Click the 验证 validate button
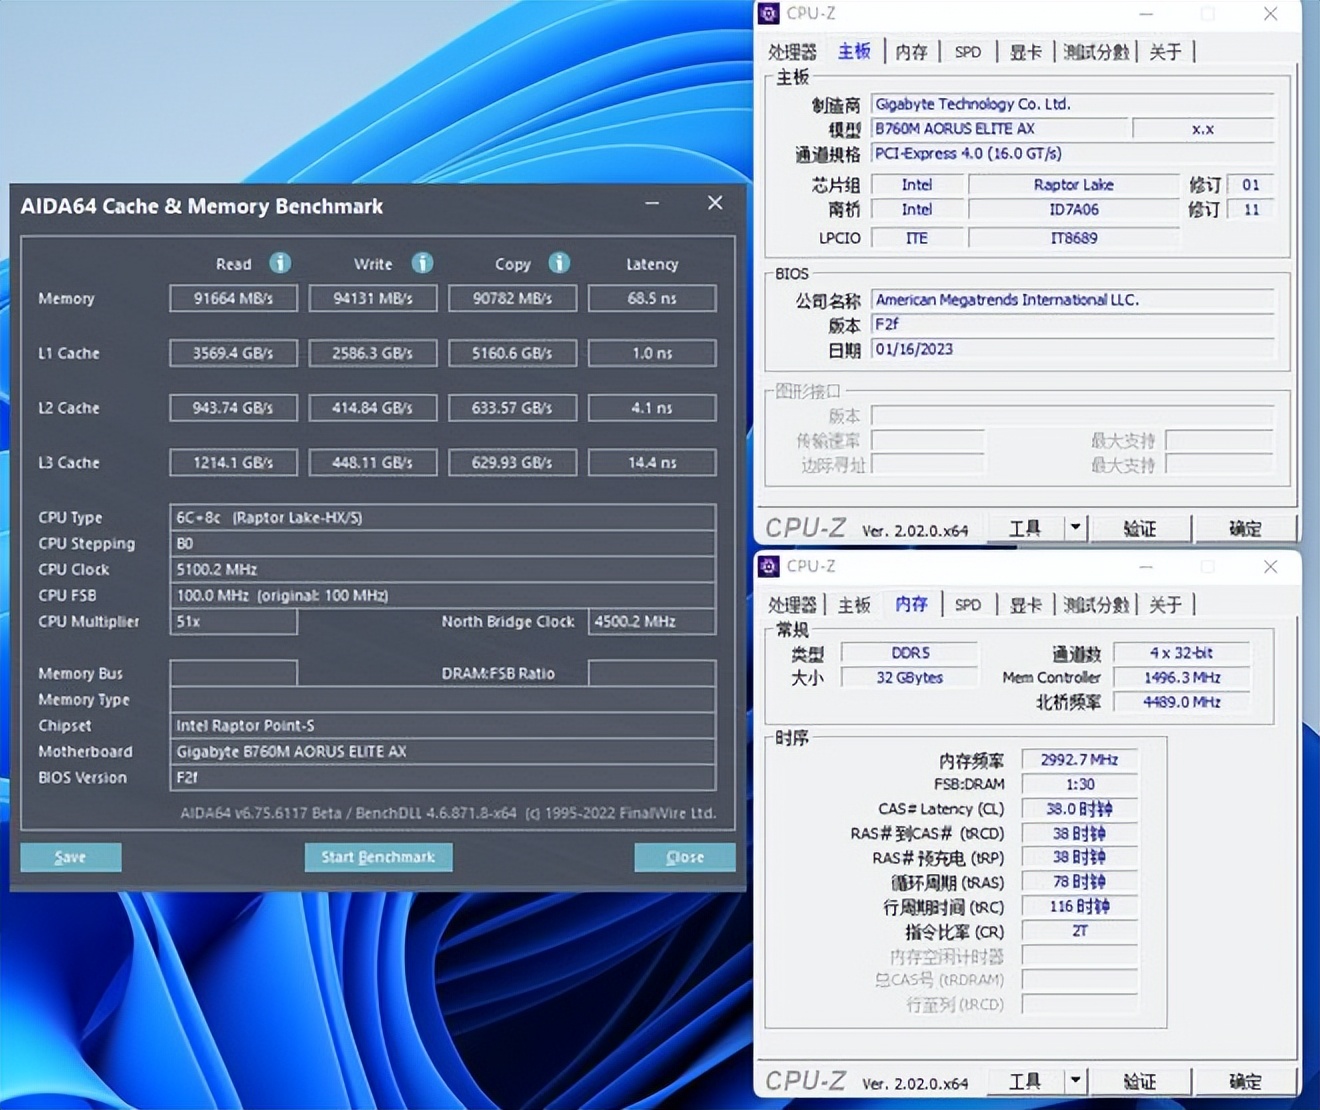1320x1110 pixels. 1140,527
